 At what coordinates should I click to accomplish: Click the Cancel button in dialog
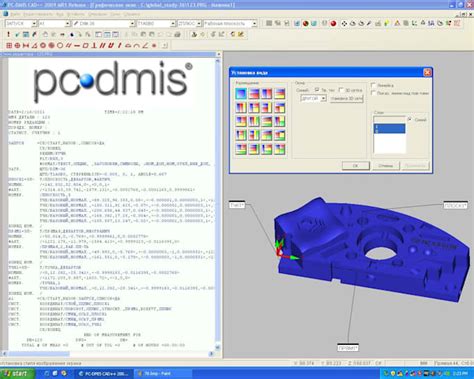pyautogui.click(x=386, y=166)
